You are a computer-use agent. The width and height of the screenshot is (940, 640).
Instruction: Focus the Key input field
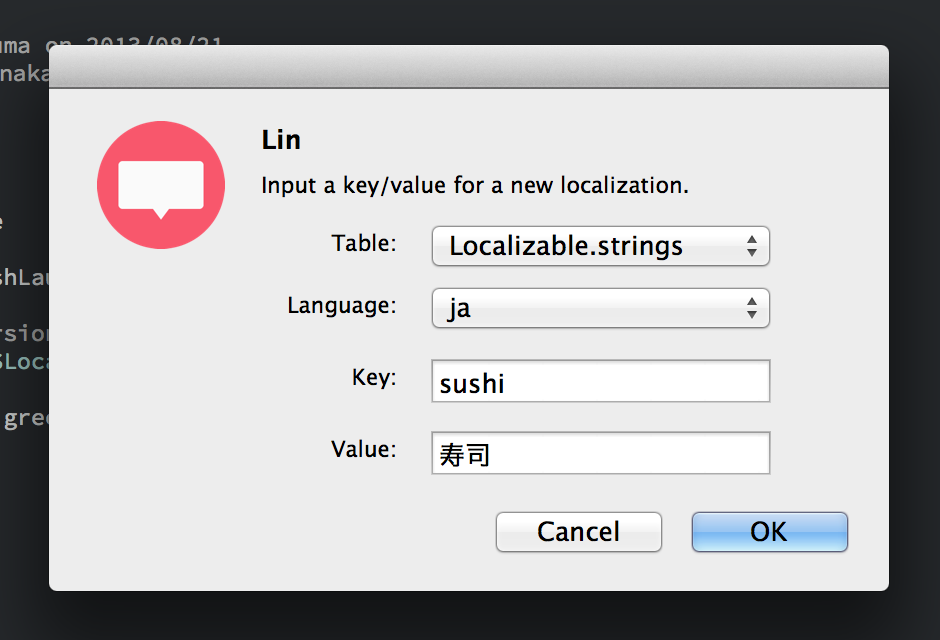(600, 381)
